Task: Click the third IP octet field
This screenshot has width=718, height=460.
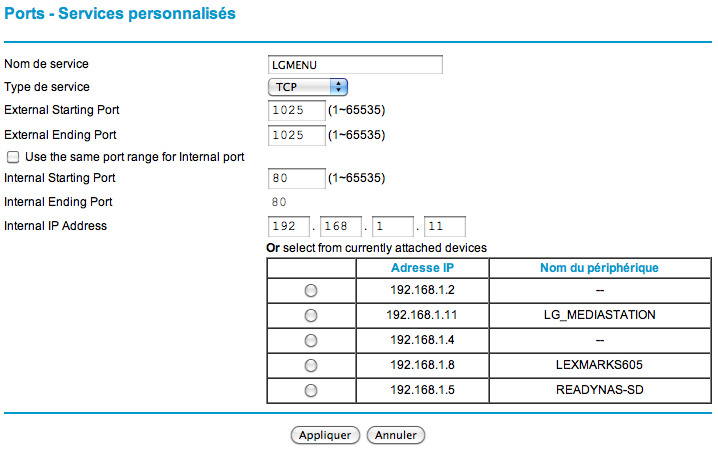Action: (392, 226)
